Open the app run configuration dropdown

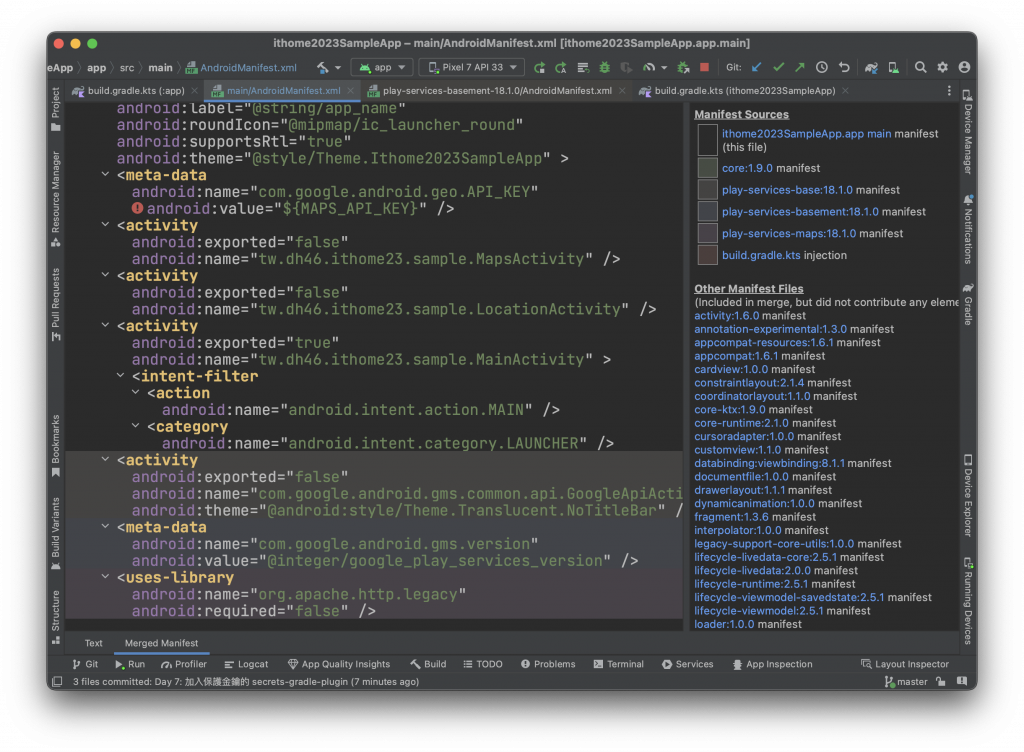tap(382, 67)
